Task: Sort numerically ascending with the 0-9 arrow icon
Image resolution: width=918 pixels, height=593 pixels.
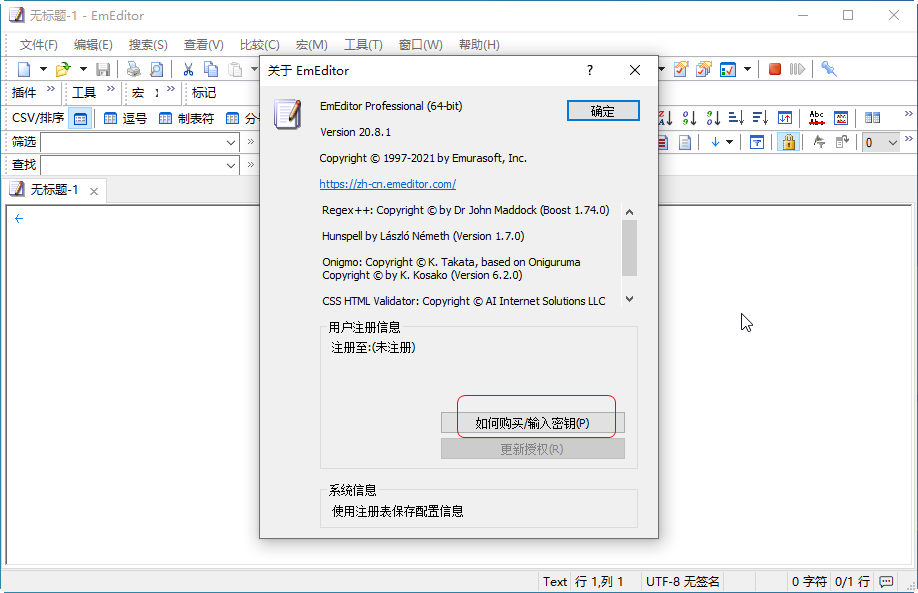Action: (x=690, y=118)
